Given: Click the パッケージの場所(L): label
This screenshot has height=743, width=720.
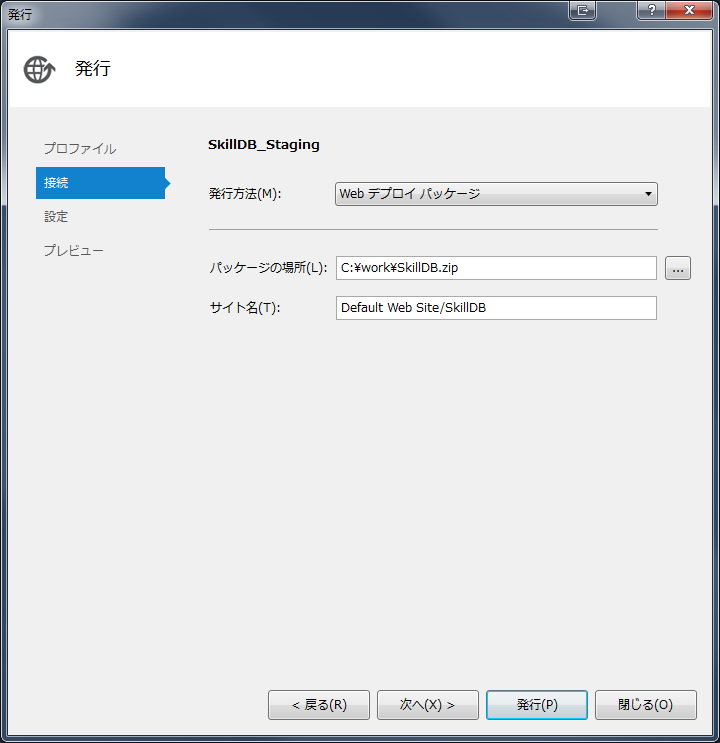Looking at the screenshot, I should tap(268, 268).
